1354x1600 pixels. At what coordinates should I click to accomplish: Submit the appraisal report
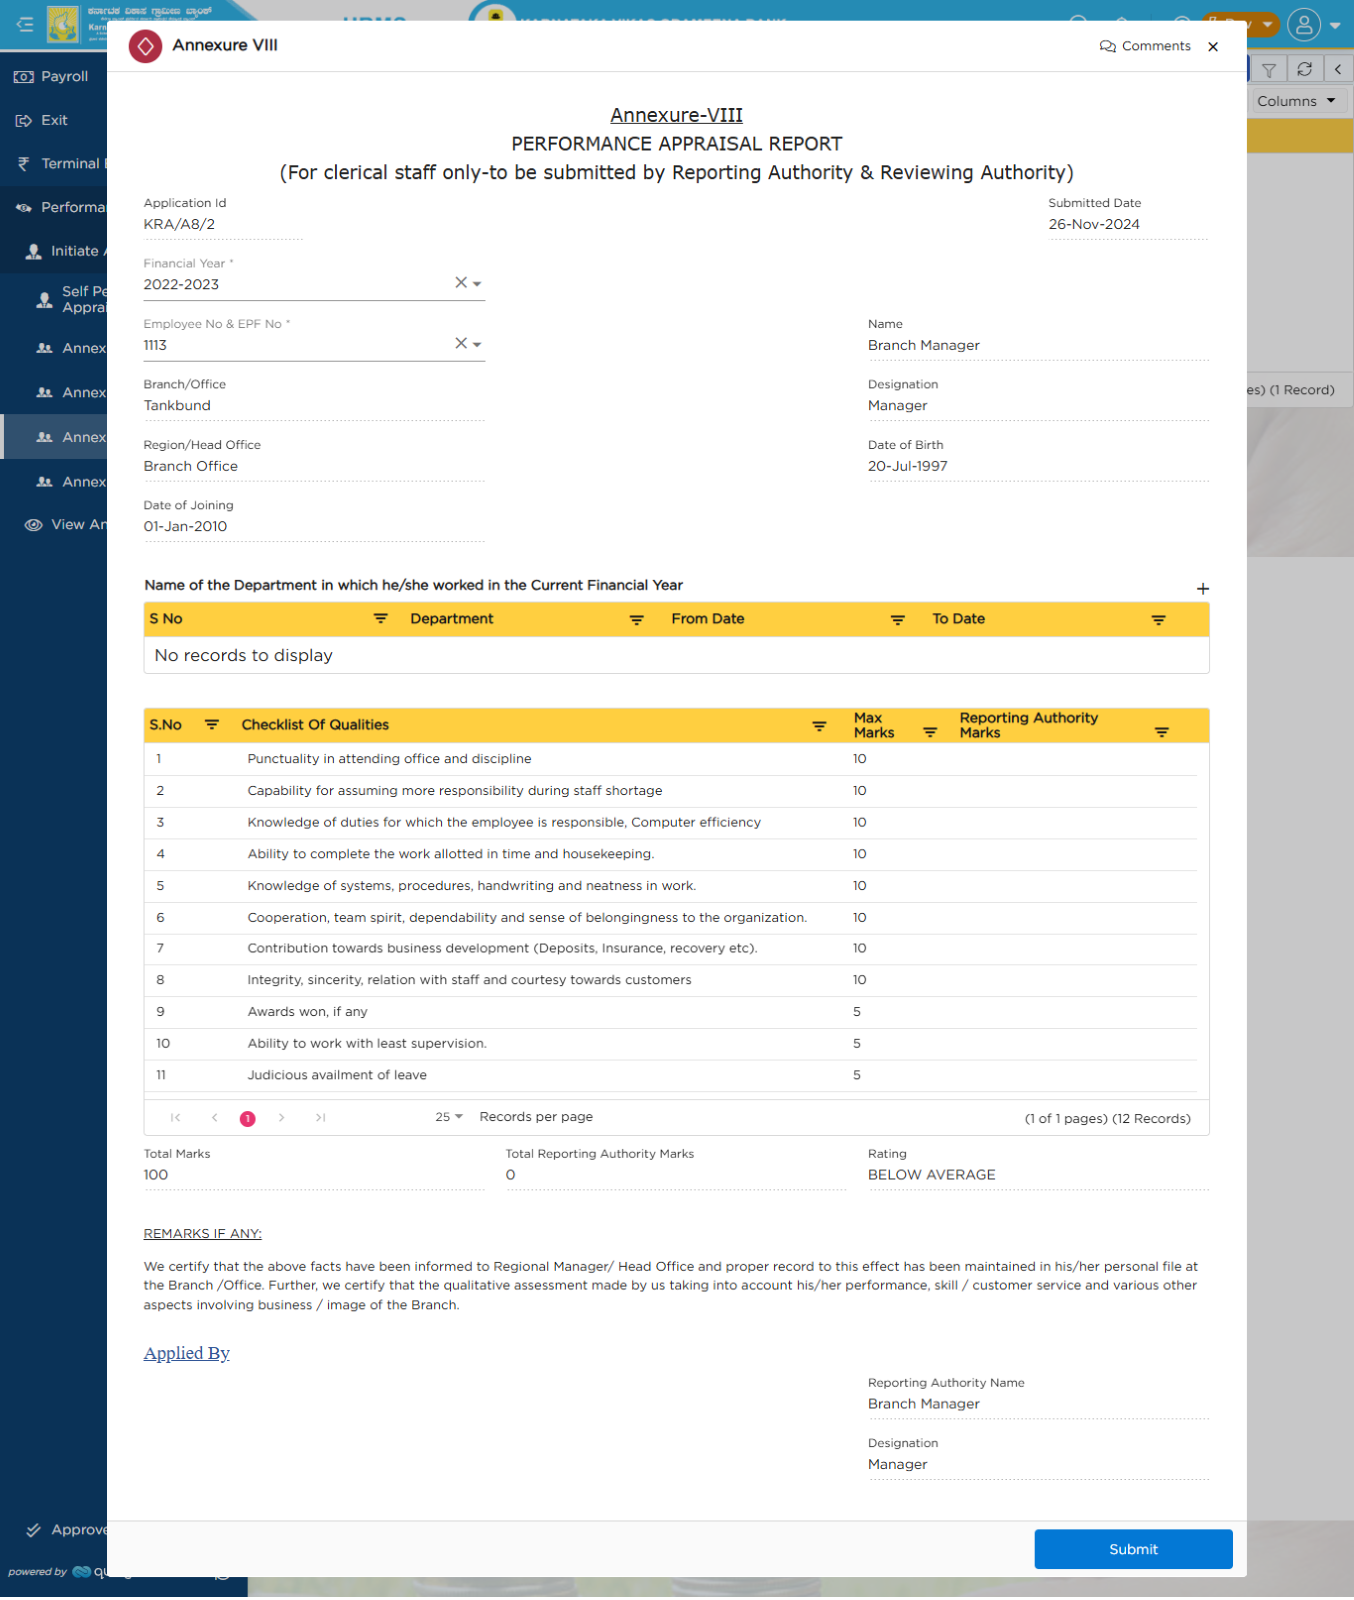[x=1133, y=1549]
